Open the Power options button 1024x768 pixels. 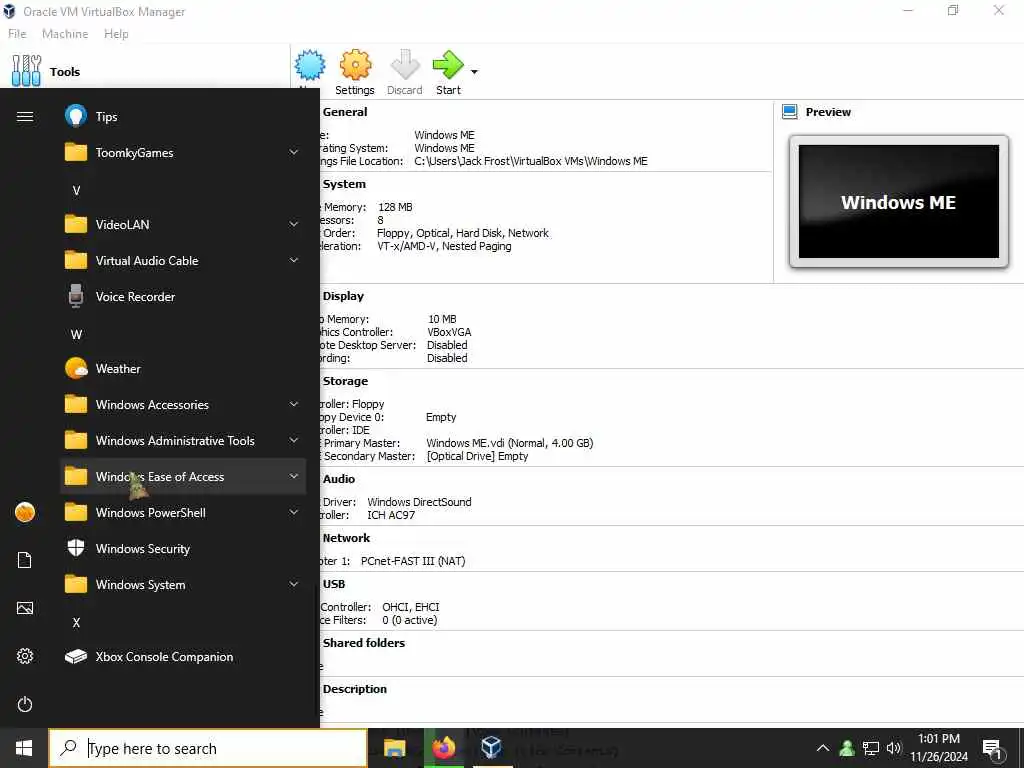25,704
